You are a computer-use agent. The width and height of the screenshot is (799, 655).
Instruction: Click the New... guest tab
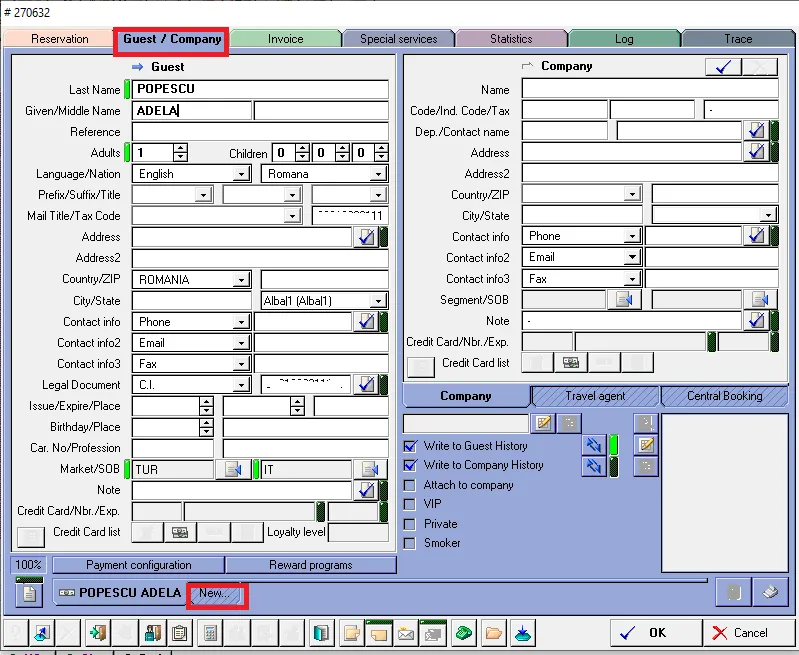[x=216, y=594]
